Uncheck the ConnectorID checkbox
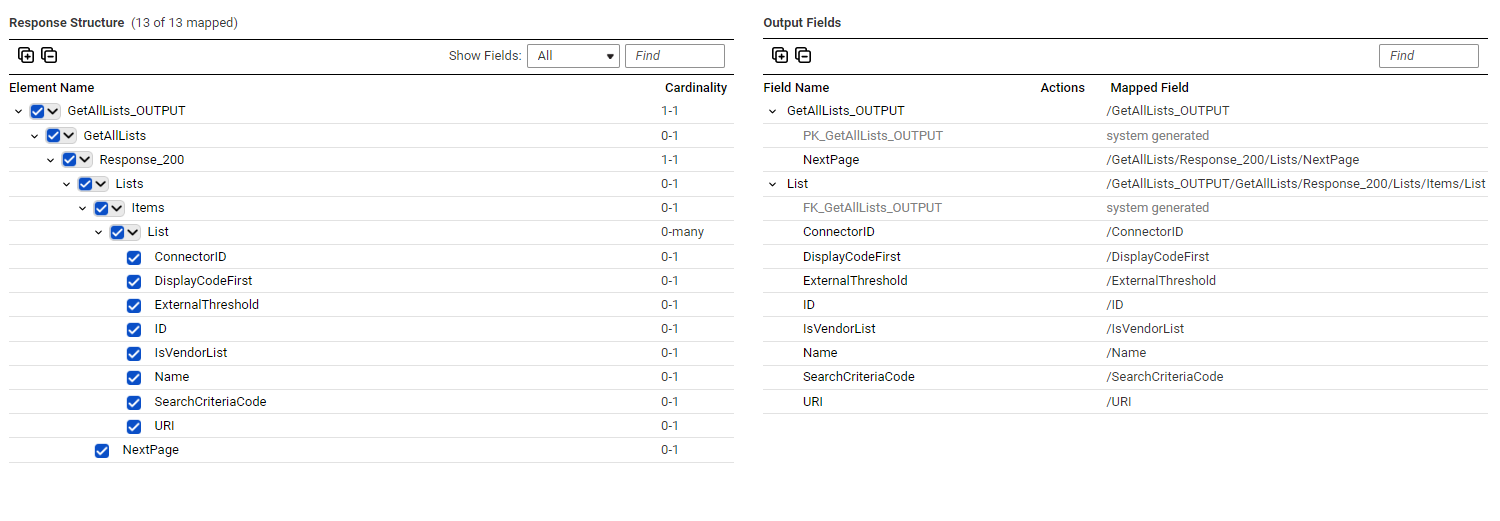This screenshot has height=521, width=1500. (x=134, y=257)
